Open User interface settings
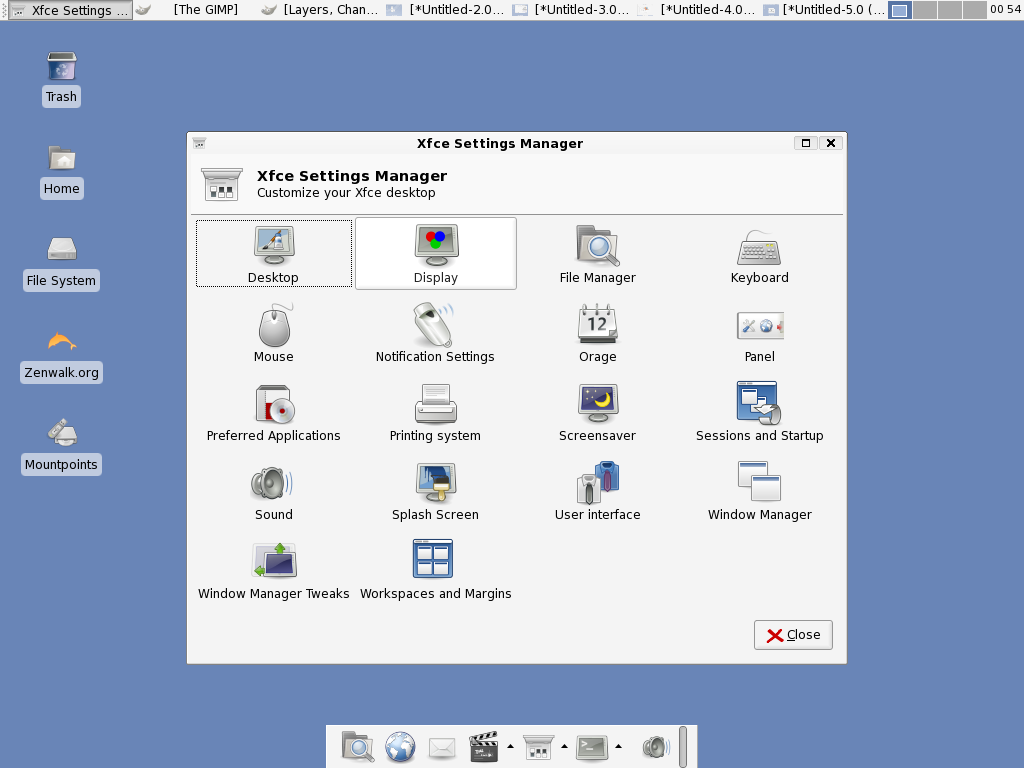 [x=598, y=490]
